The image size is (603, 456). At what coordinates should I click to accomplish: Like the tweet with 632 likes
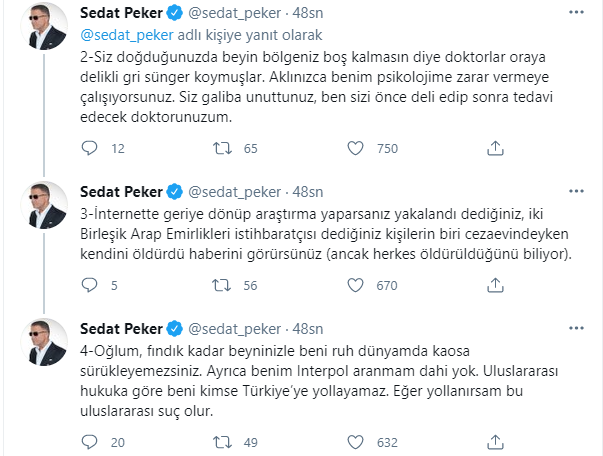click(351, 442)
